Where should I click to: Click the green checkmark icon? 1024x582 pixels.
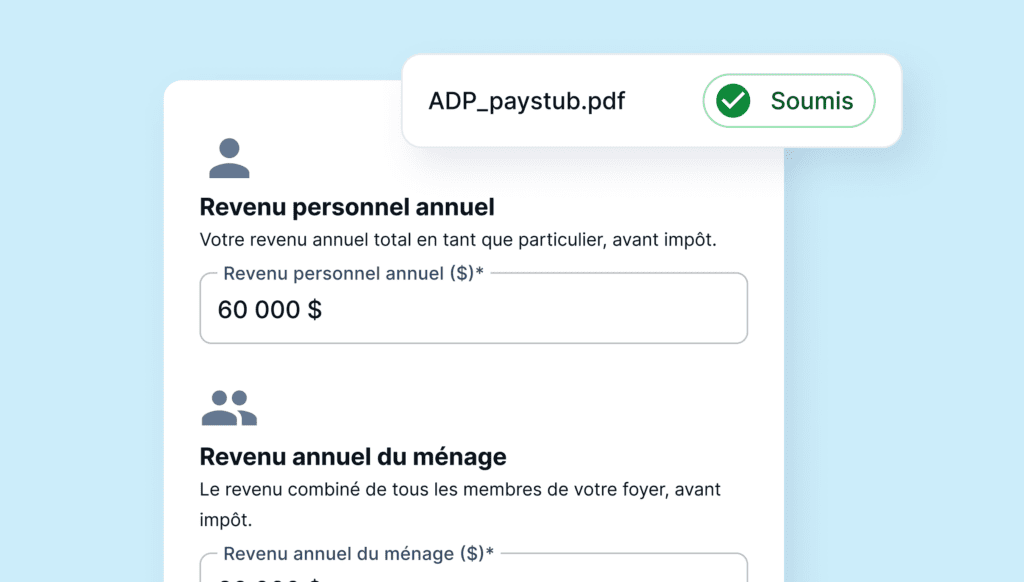(x=734, y=101)
